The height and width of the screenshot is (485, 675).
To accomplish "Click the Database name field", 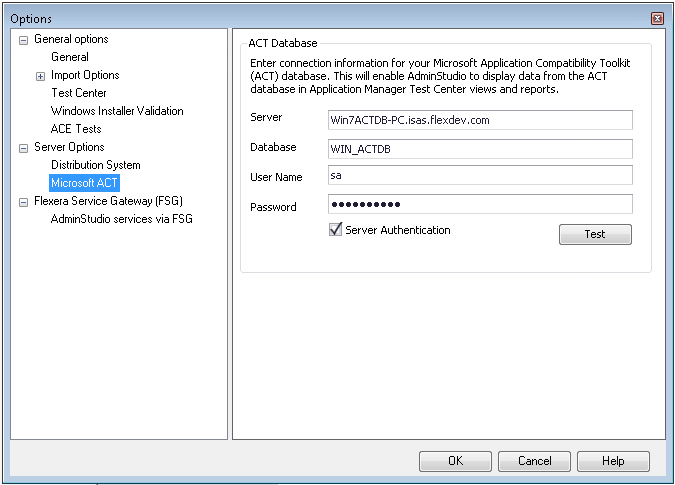I will point(480,149).
